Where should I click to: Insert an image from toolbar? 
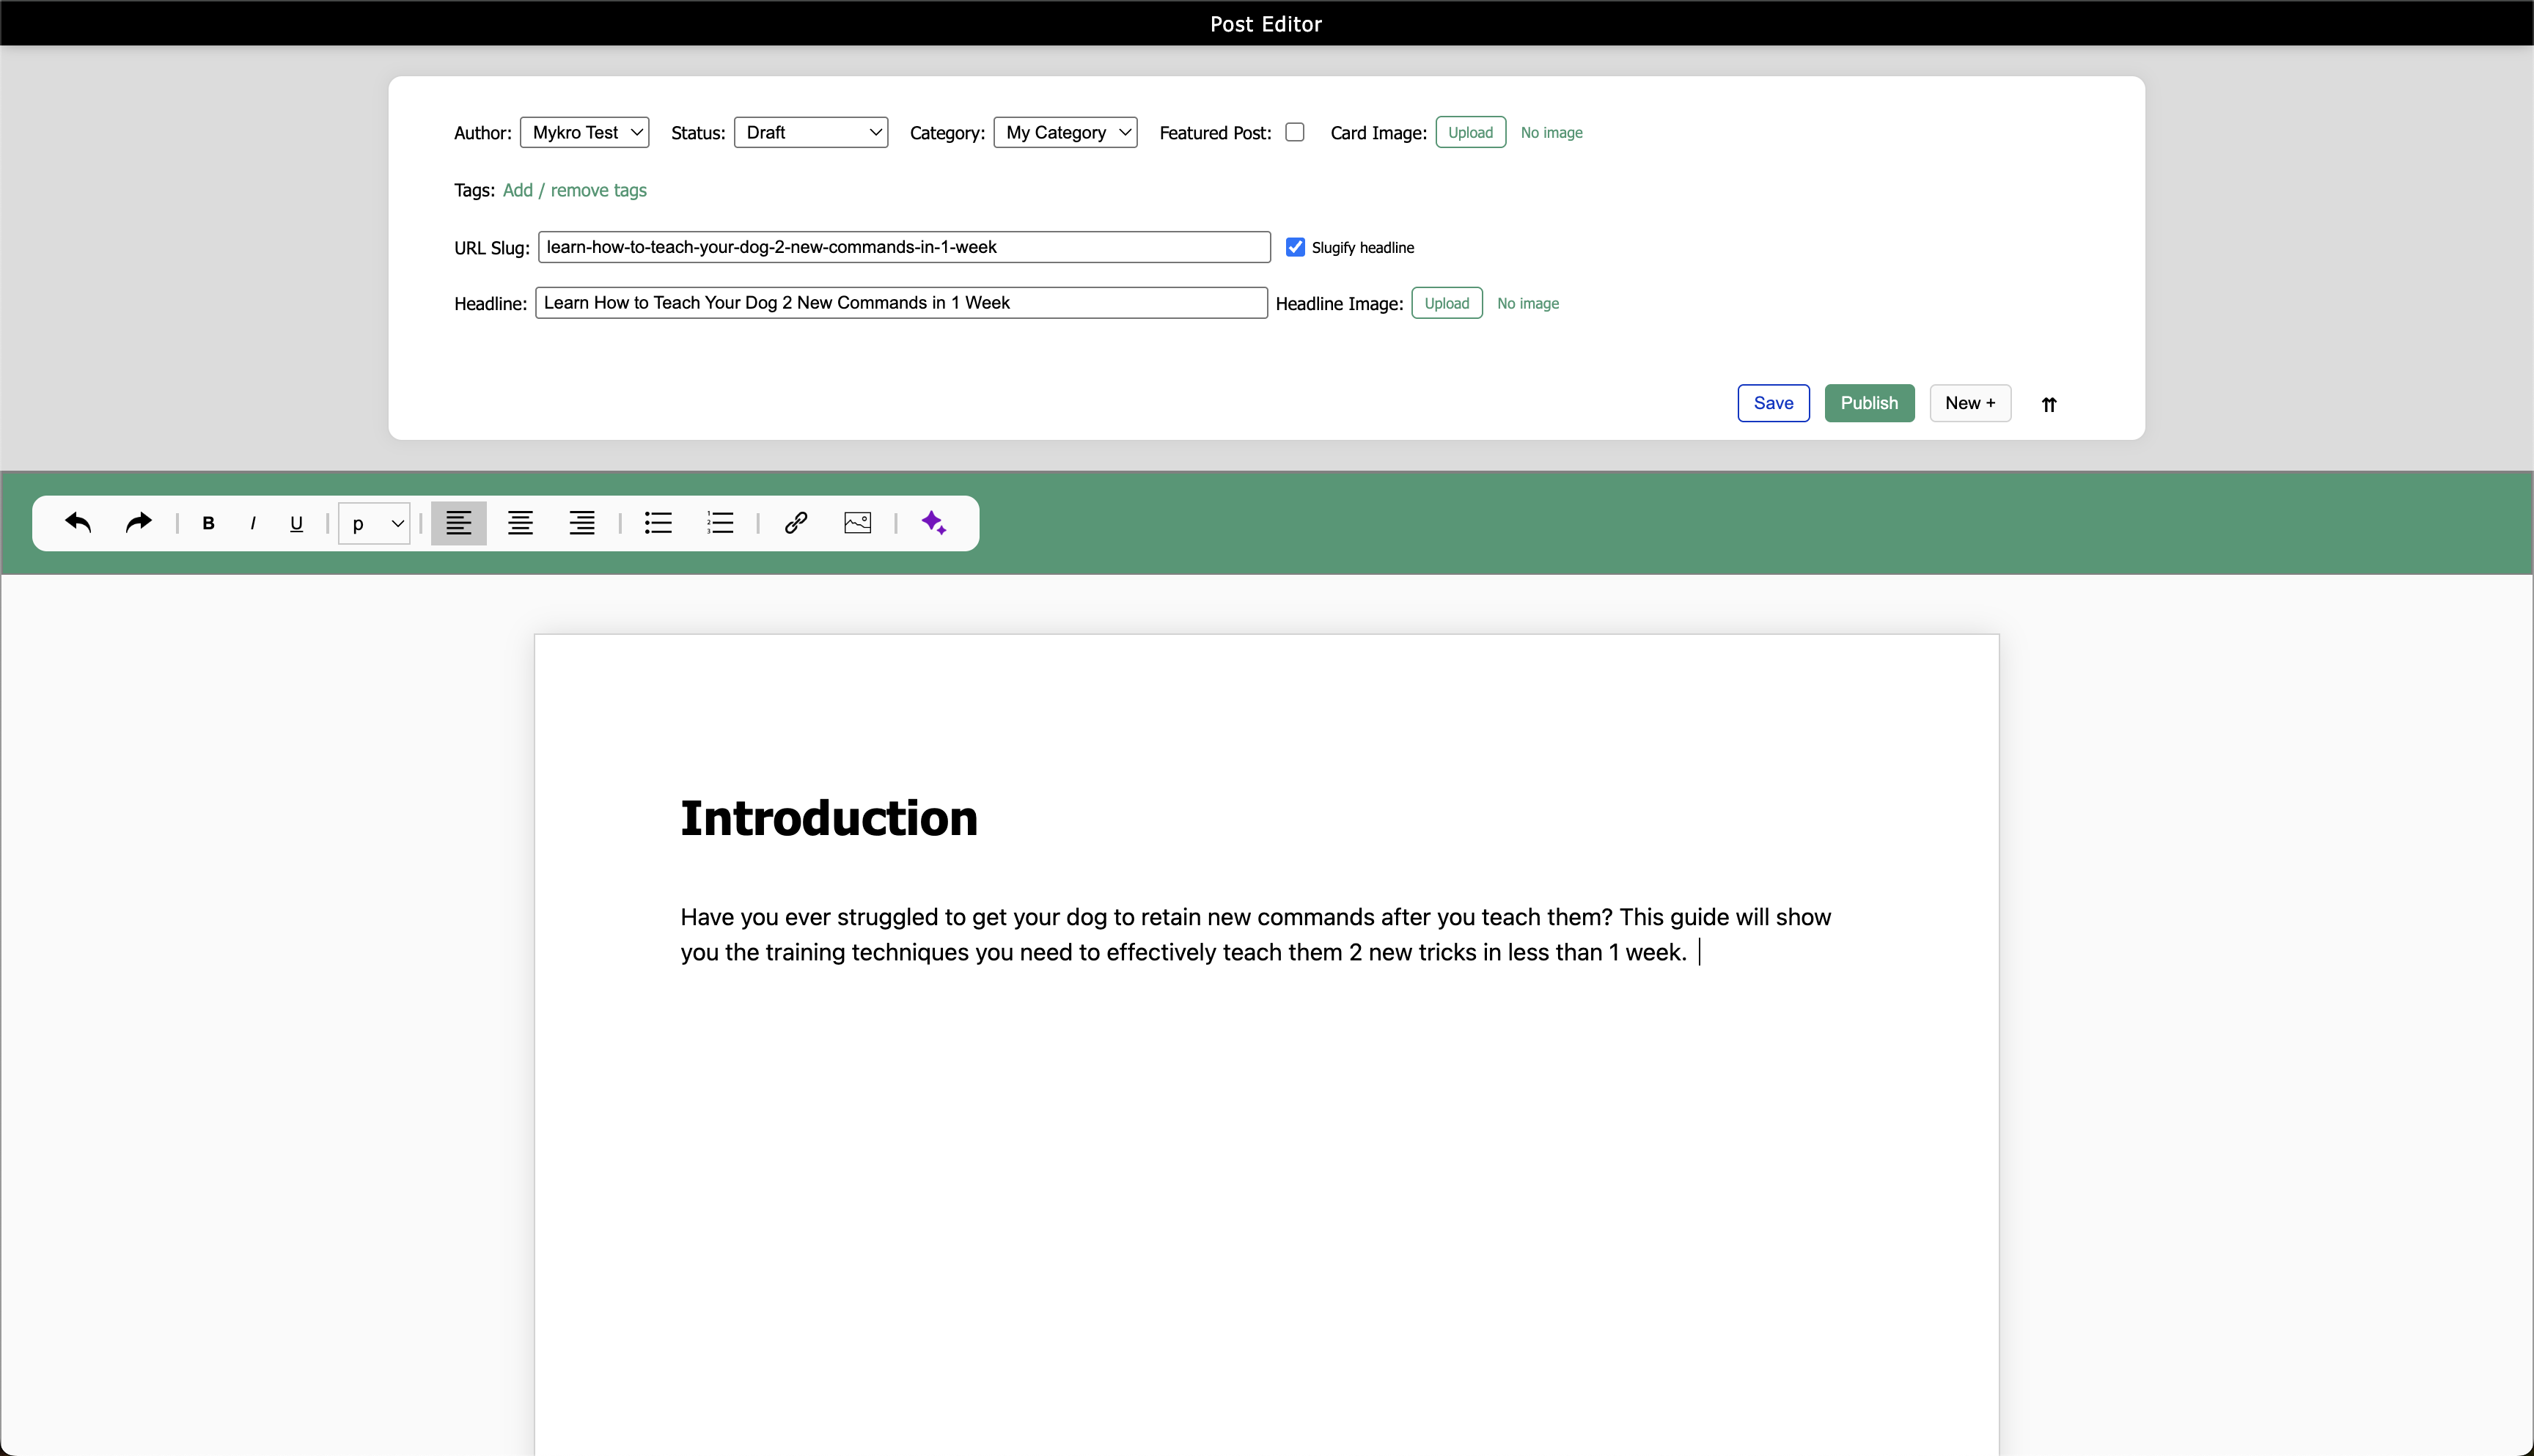point(857,522)
